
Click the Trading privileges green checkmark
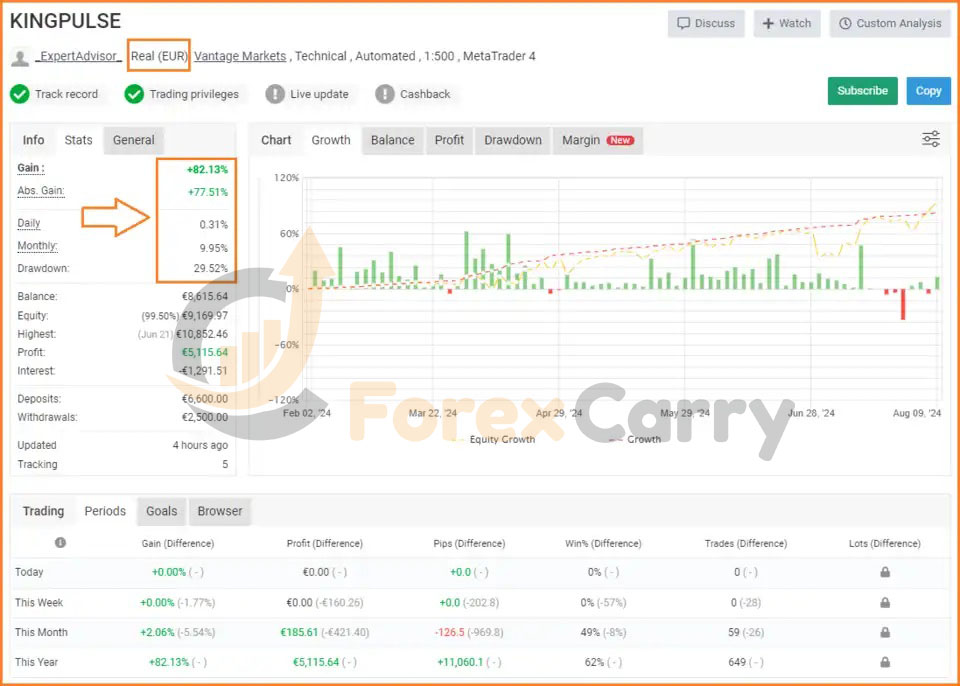pyautogui.click(x=134, y=94)
